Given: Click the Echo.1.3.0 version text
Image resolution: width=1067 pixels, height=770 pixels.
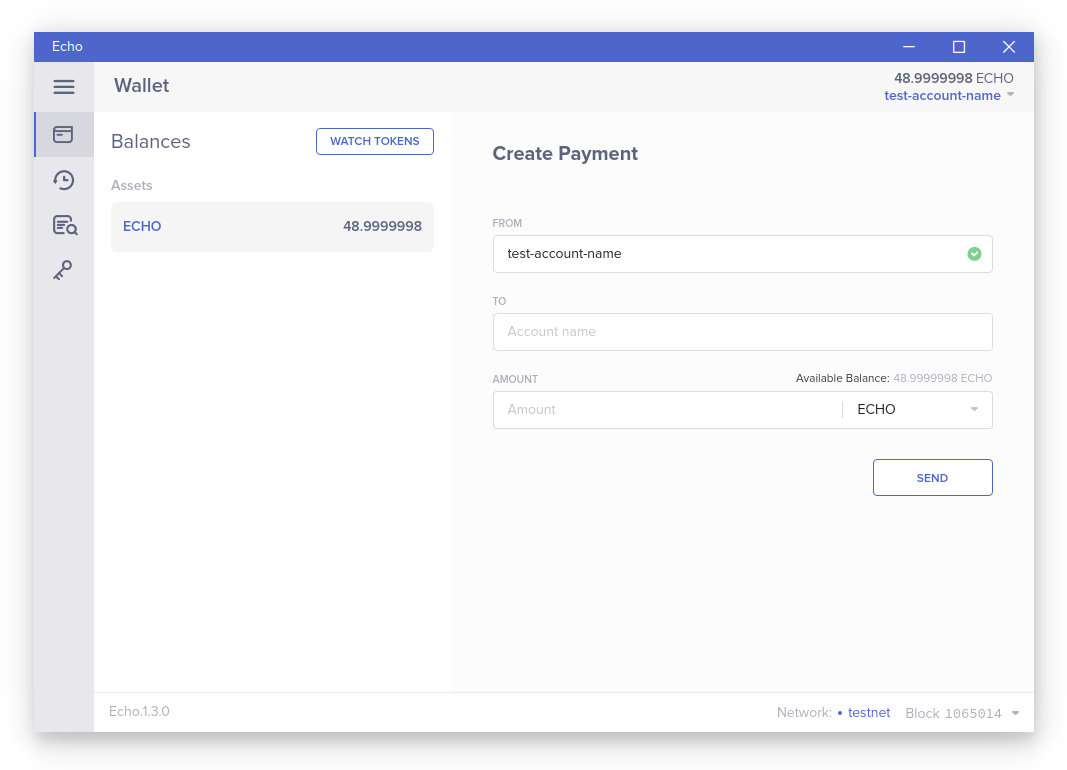Looking at the screenshot, I should [139, 712].
